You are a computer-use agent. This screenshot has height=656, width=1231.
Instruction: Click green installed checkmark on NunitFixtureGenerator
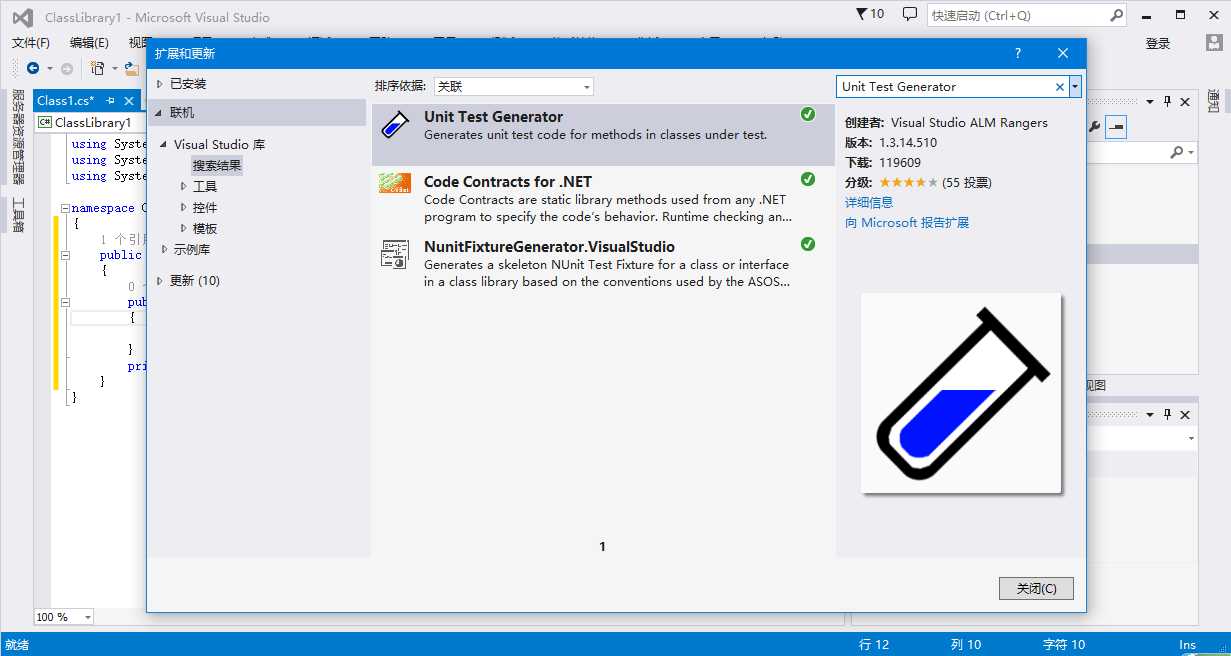click(808, 245)
